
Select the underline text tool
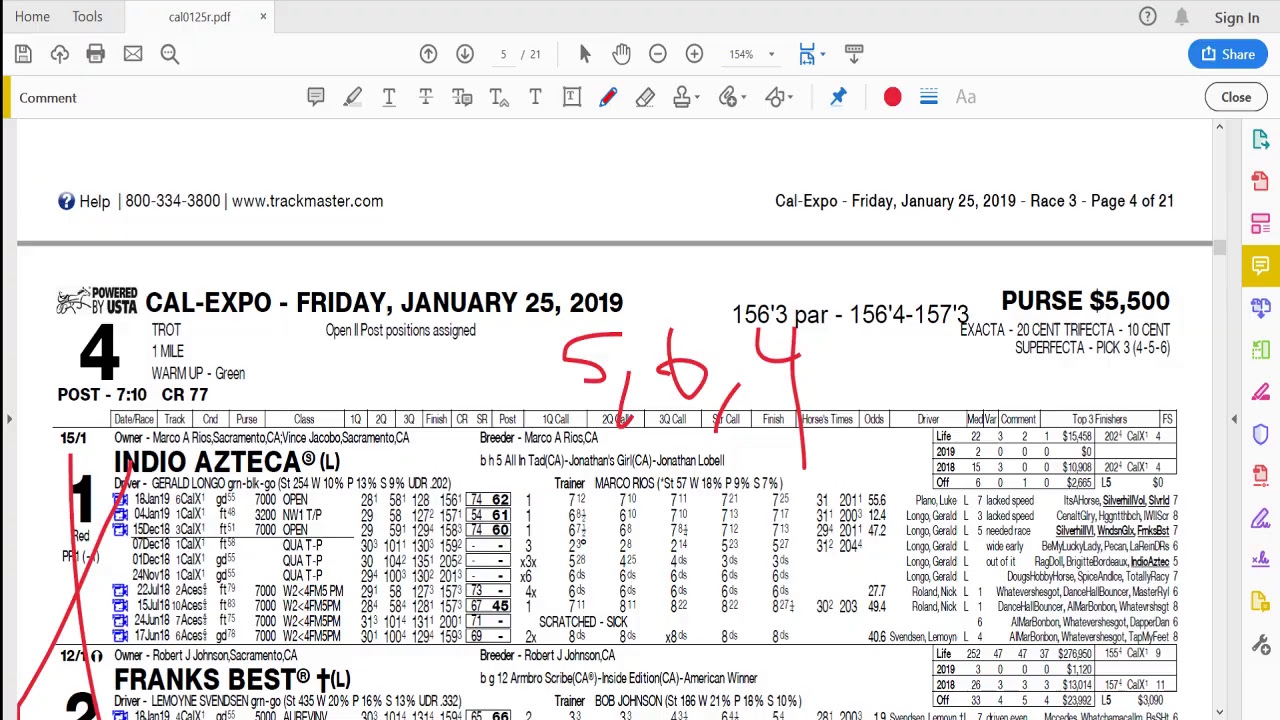389,97
